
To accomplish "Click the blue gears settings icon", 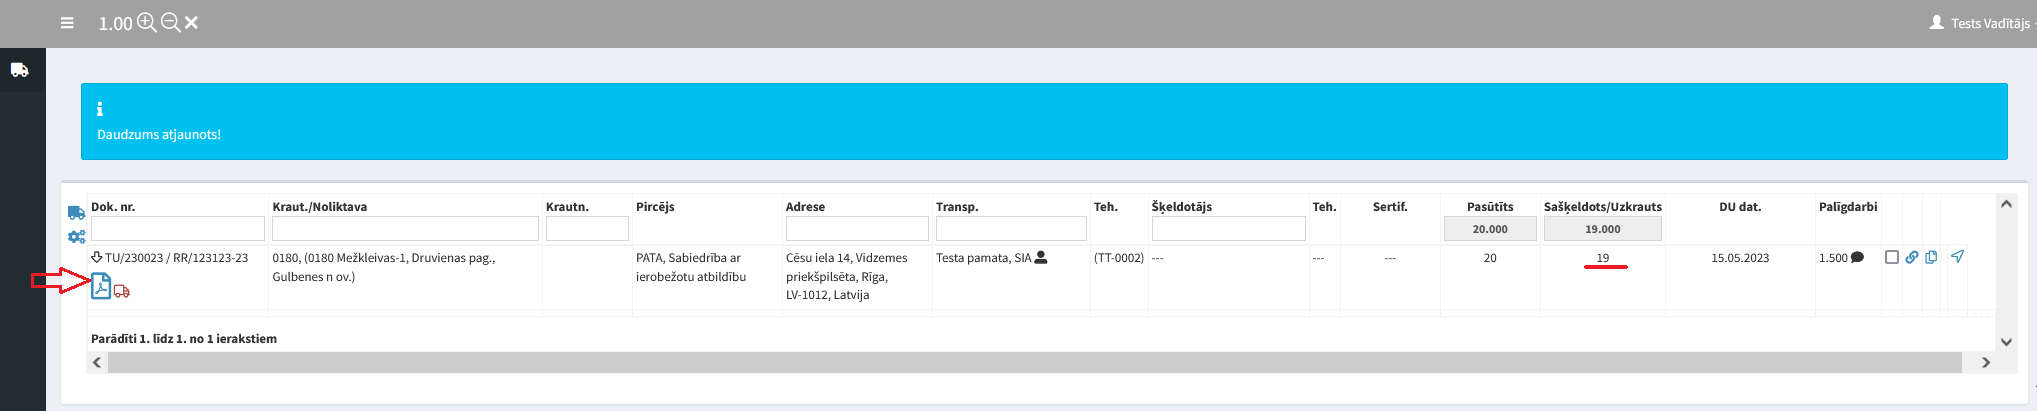I will (x=76, y=237).
